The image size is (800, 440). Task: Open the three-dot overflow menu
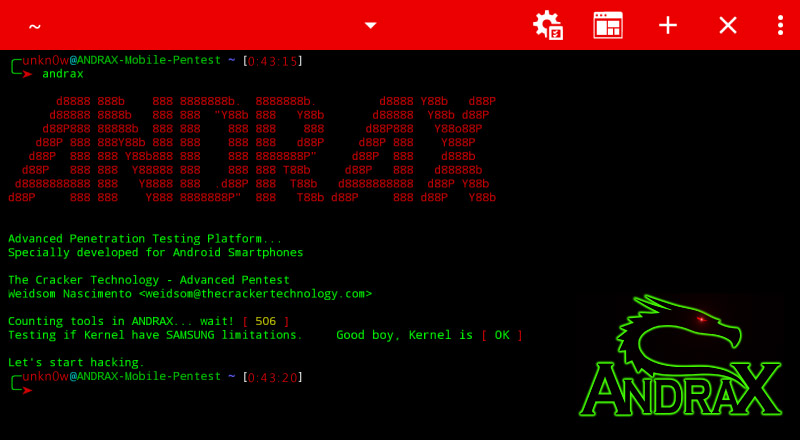pyautogui.click(x=780, y=25)
